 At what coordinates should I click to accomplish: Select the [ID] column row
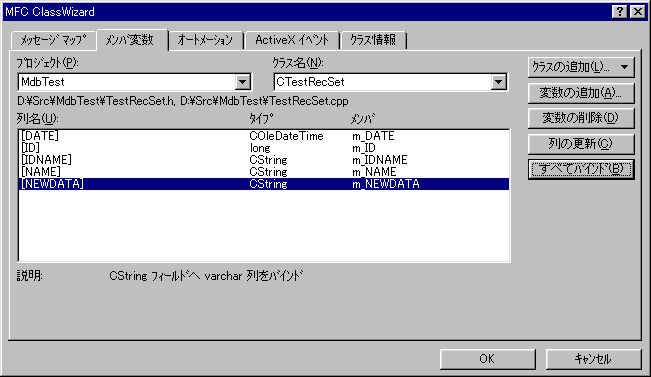(x=264, y=148)
